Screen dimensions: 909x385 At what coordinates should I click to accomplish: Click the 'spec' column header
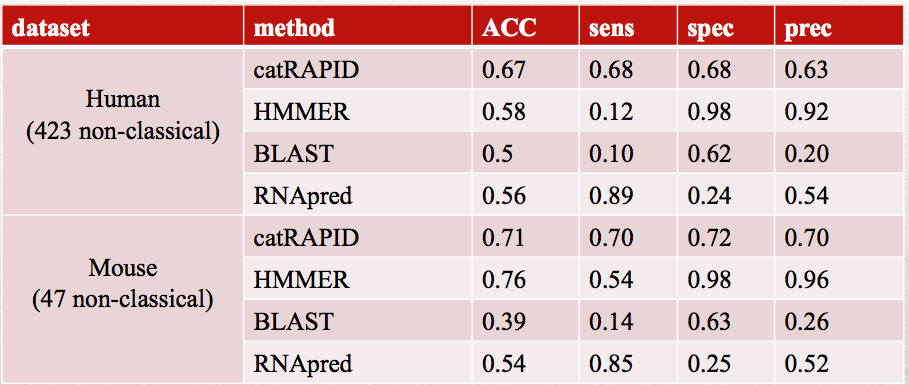(x=726, y=26)
